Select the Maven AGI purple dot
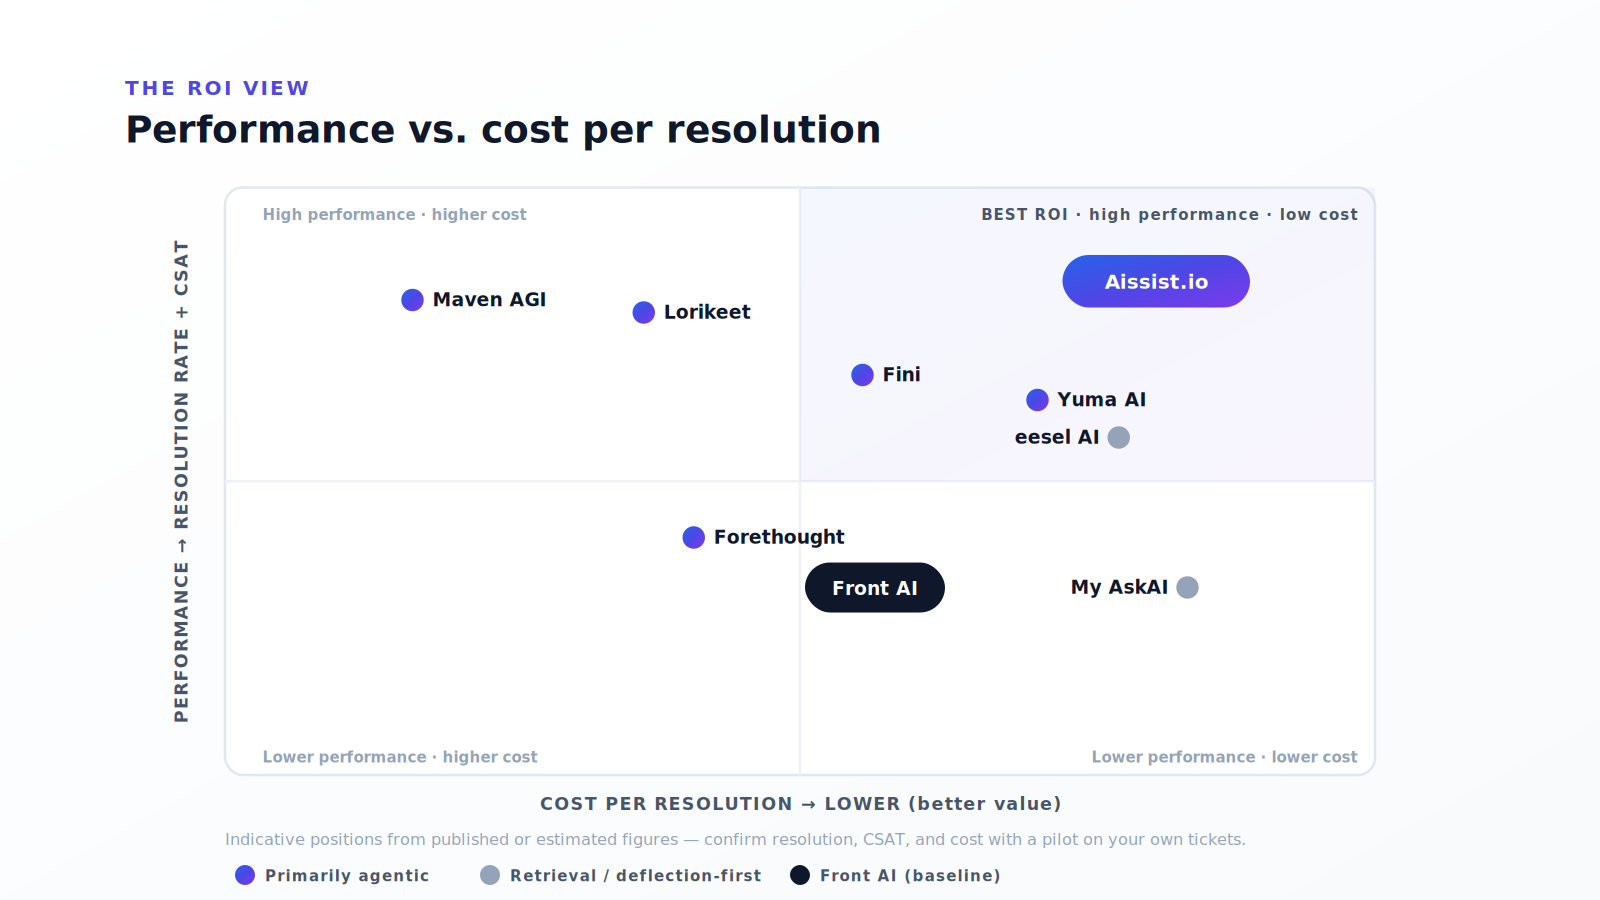Image resolution: width=1600 pixels, height=900 pixels. tap(412, 300)
